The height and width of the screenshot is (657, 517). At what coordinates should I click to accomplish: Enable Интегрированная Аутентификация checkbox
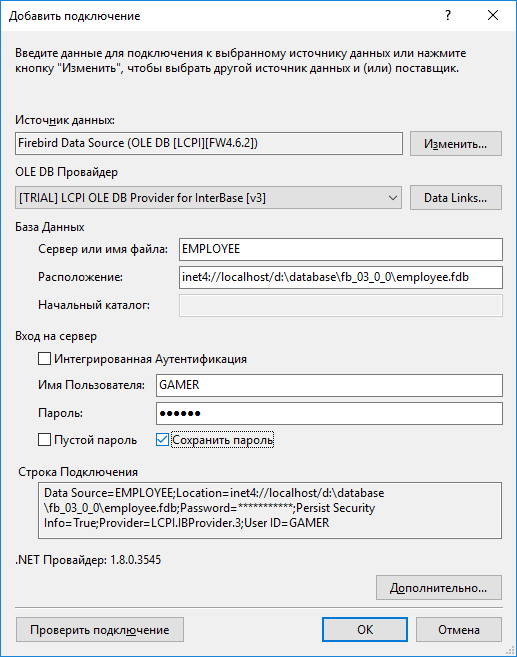pos(44,359)
